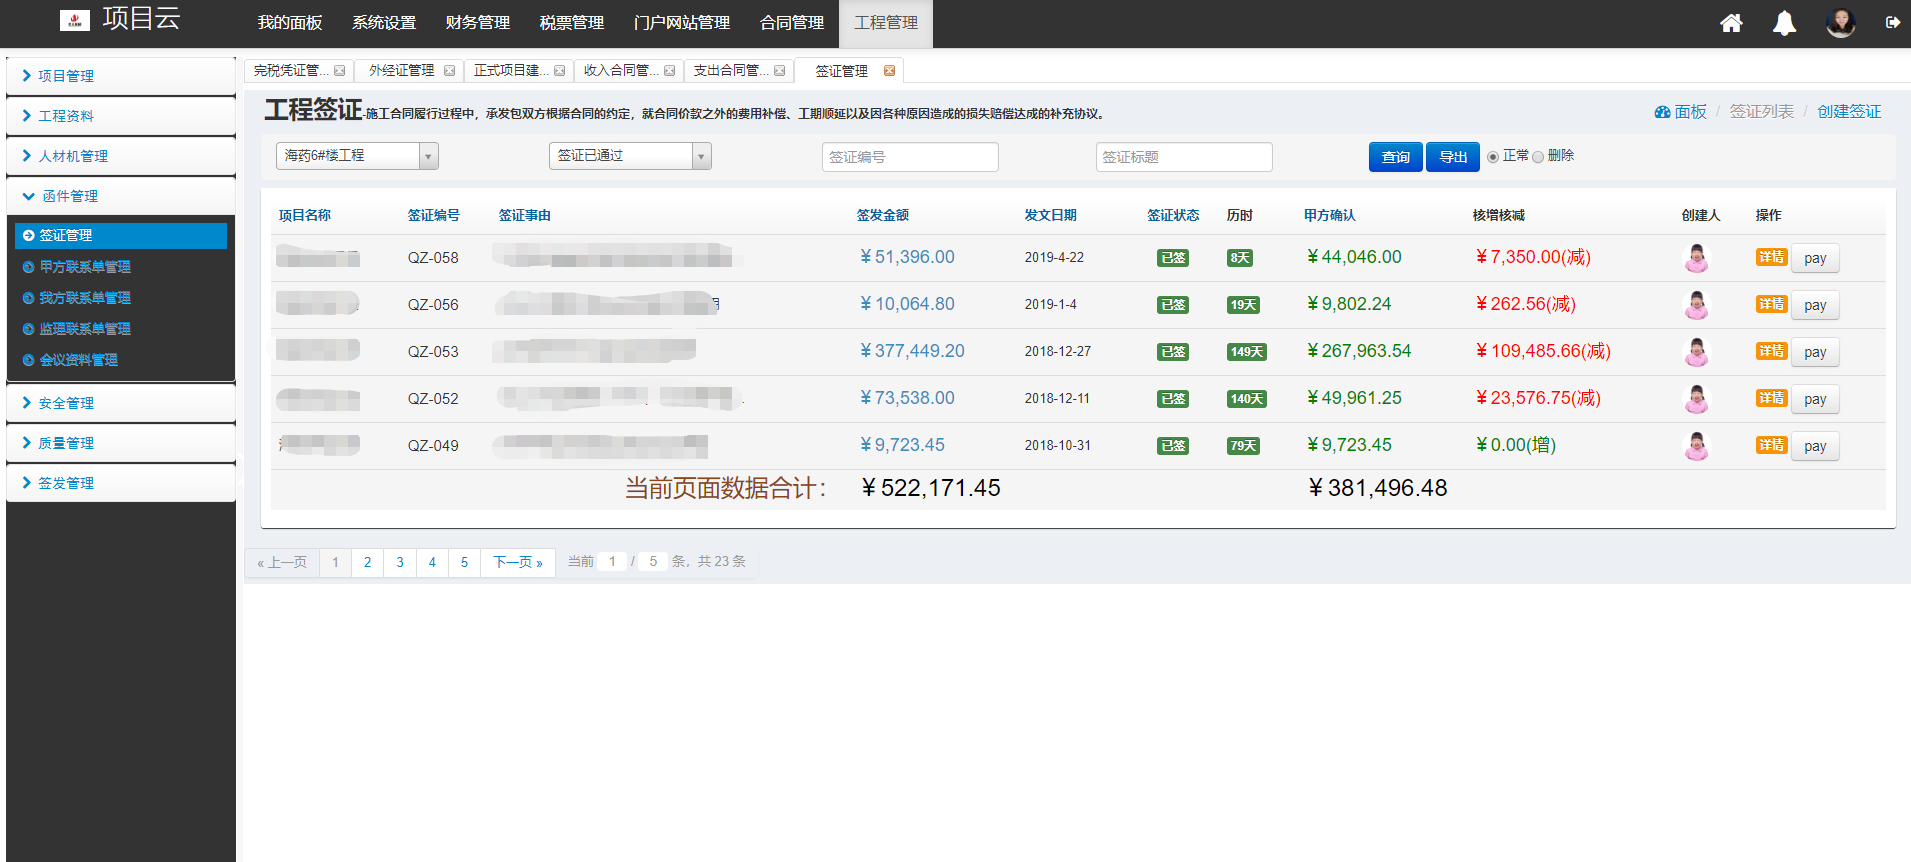Click the creator avatar in row QZ-053
The height and width of the screenshot is (862, 1911).
(x=1697, y=352)
